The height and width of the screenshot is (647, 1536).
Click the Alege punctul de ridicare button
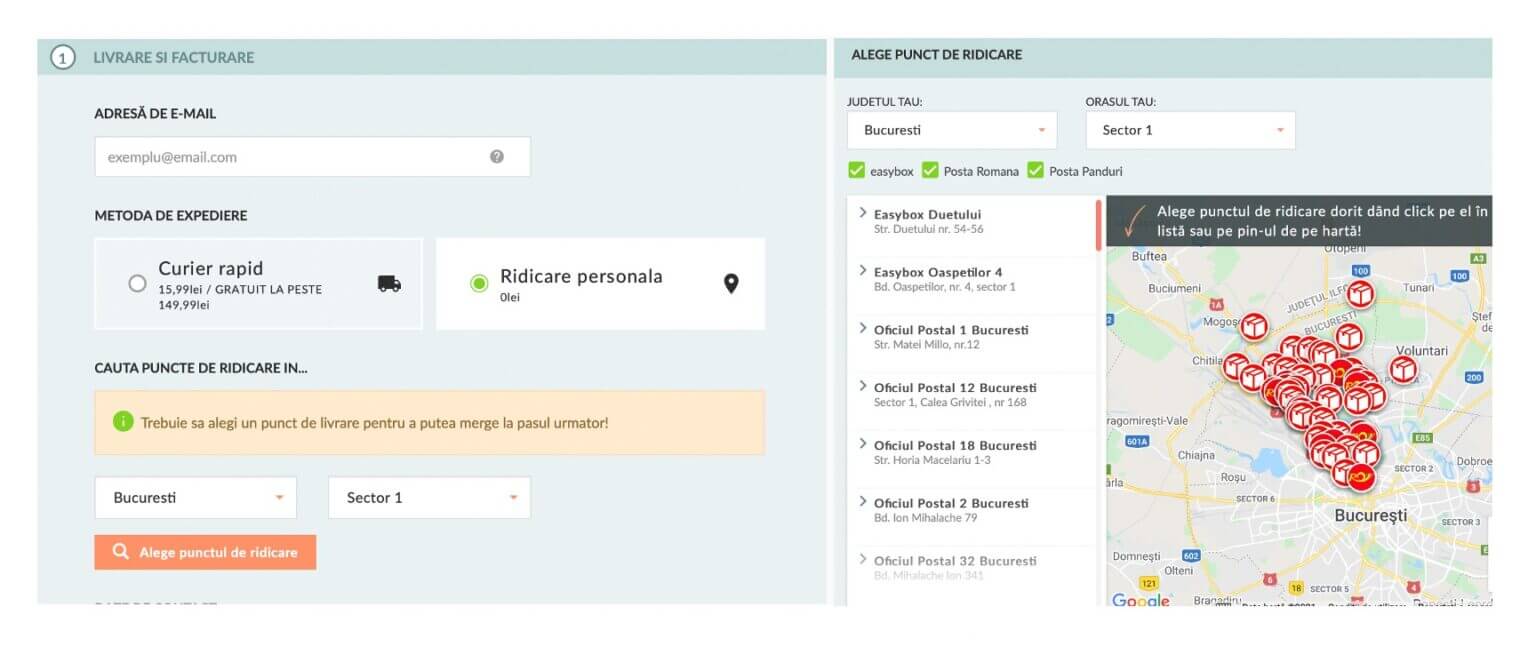205,552
